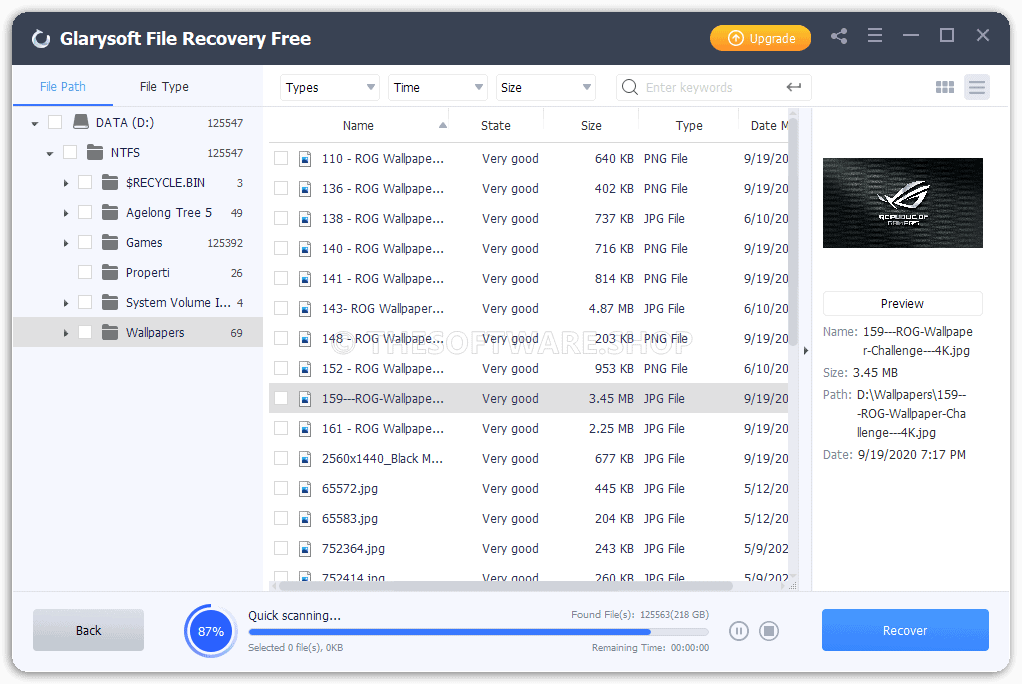
Task: Check the DATA (D:) checkbox
Action: (55, 122)
